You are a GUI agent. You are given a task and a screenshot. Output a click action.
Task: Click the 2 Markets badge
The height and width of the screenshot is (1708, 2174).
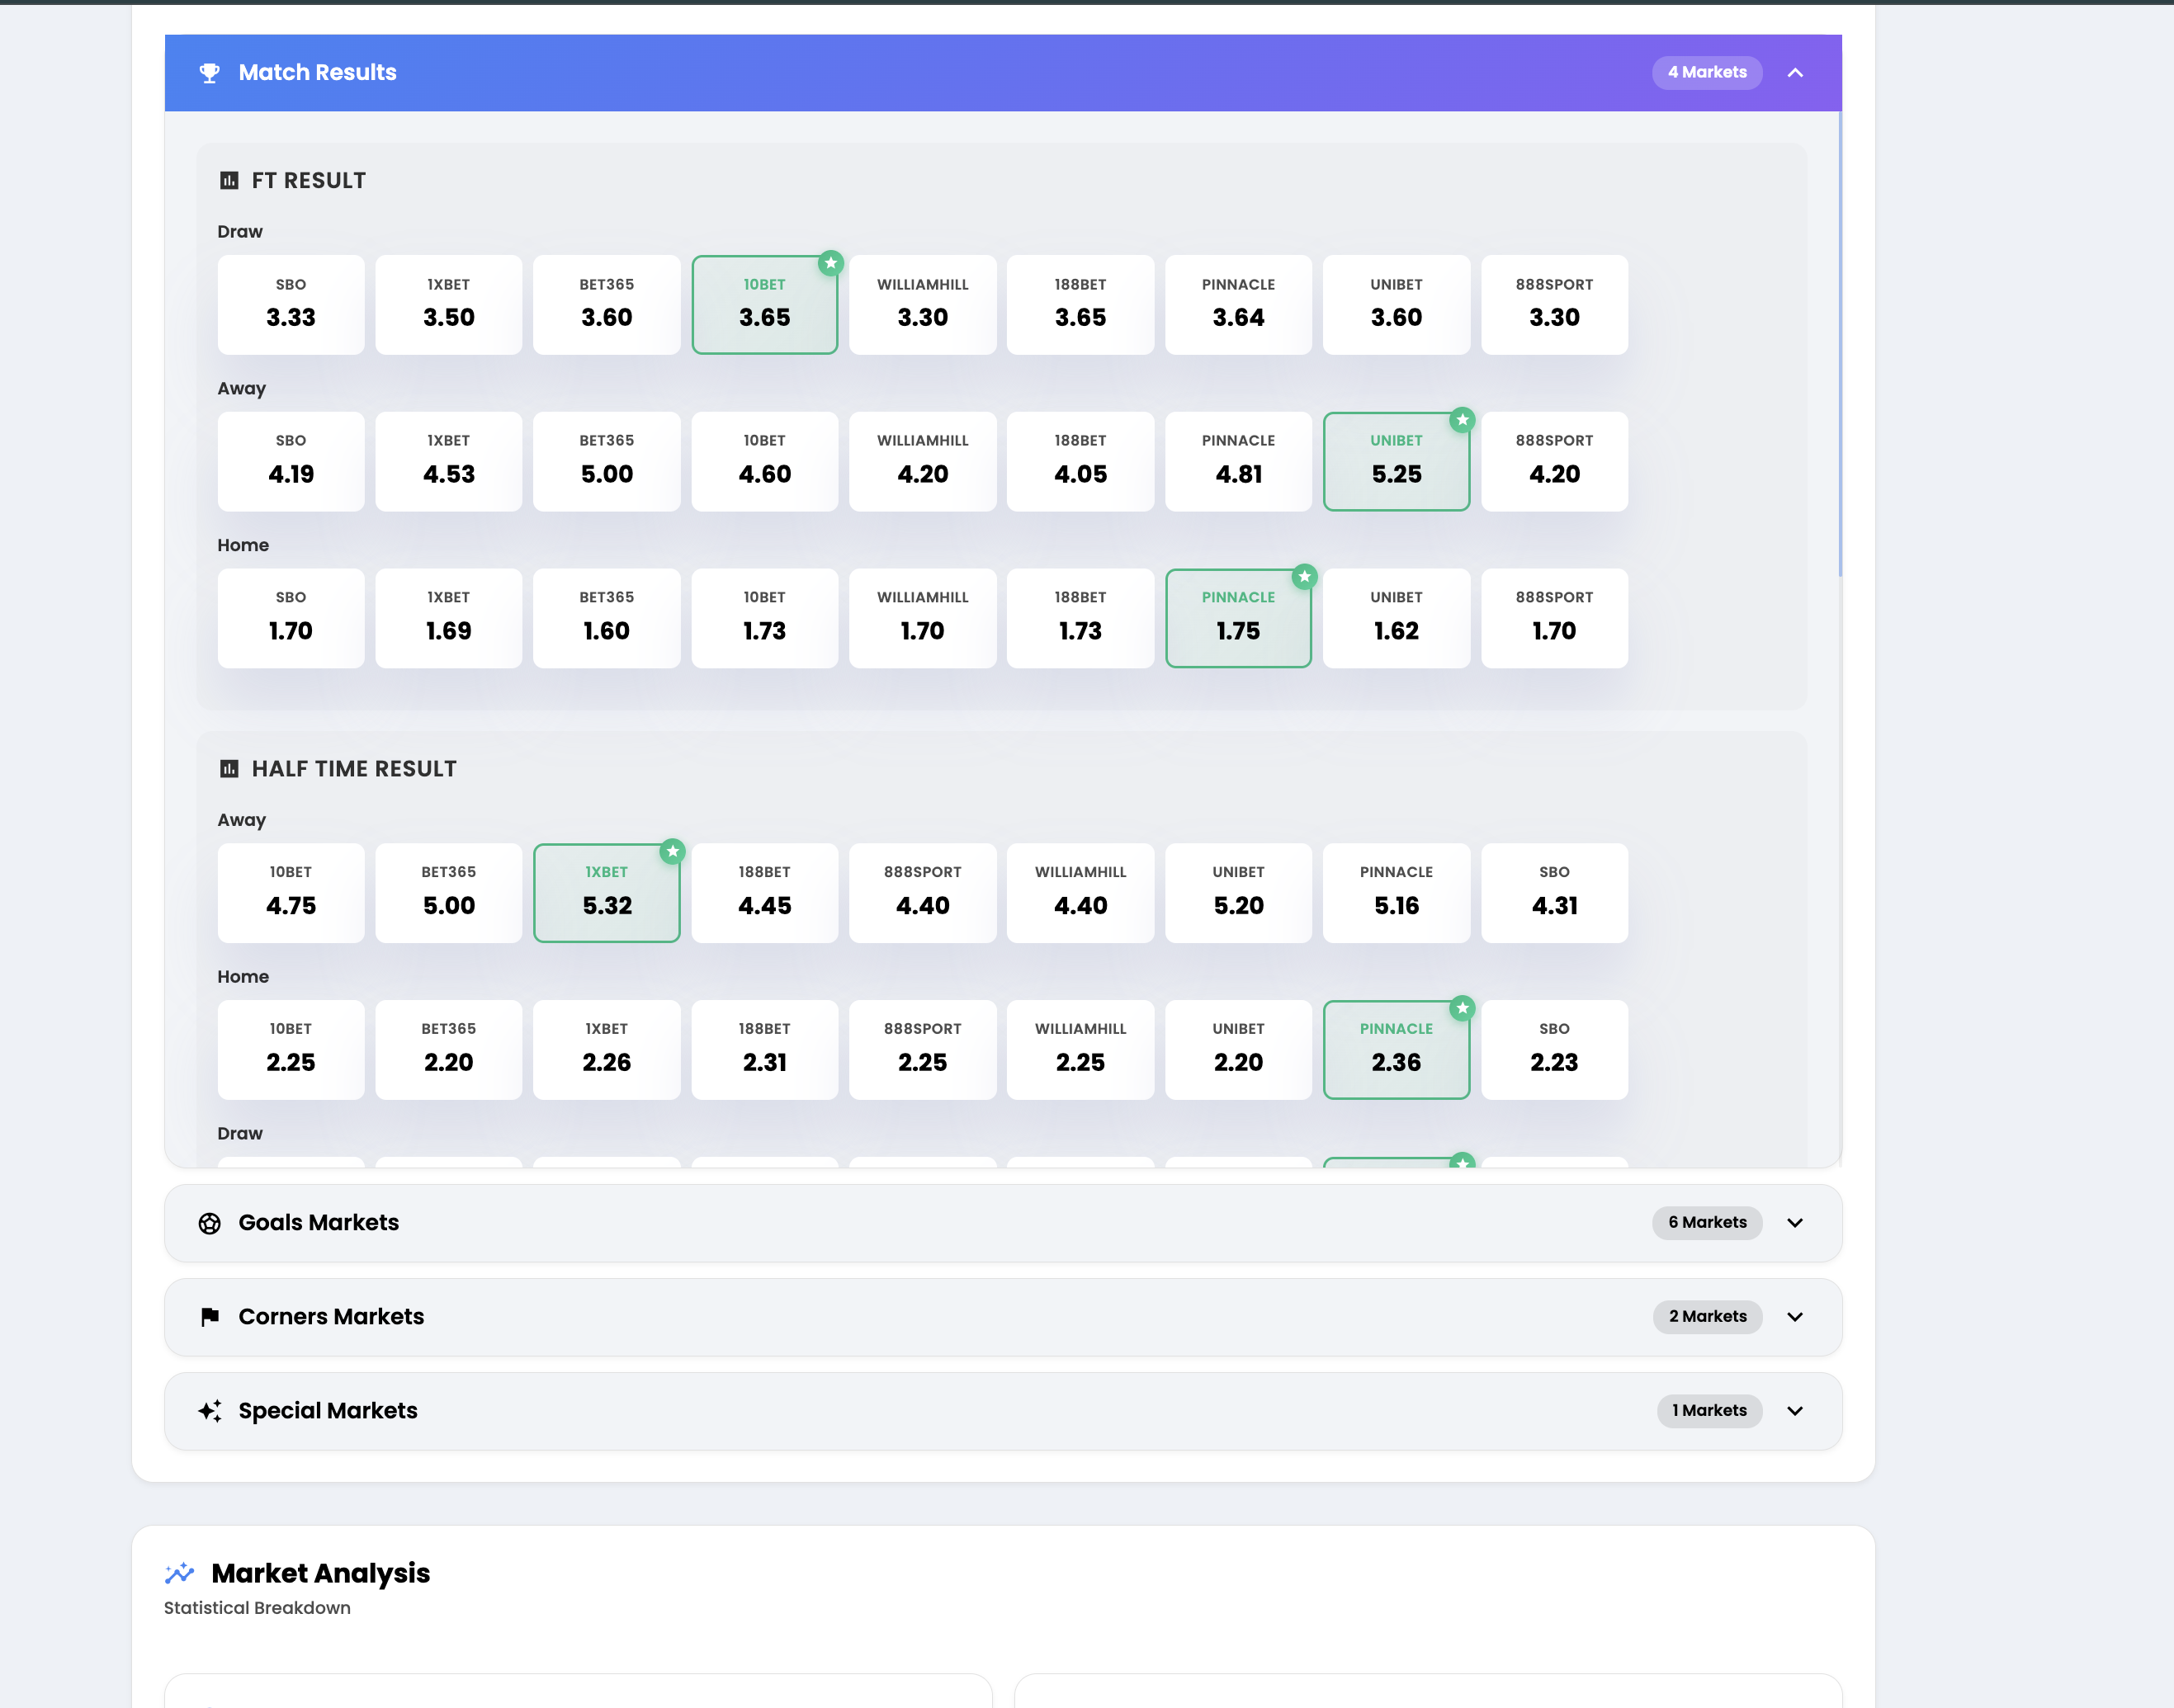tap(1707, 1317)
